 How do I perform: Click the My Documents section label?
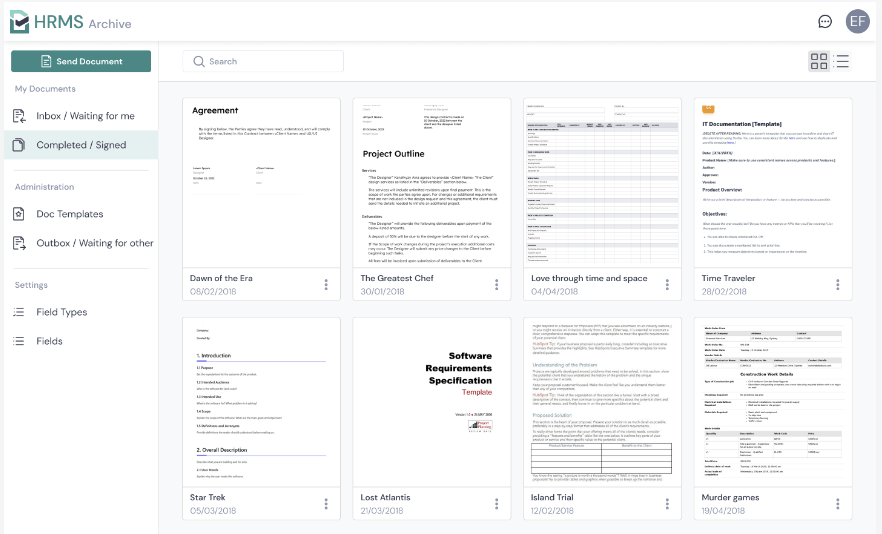point(45,89)
